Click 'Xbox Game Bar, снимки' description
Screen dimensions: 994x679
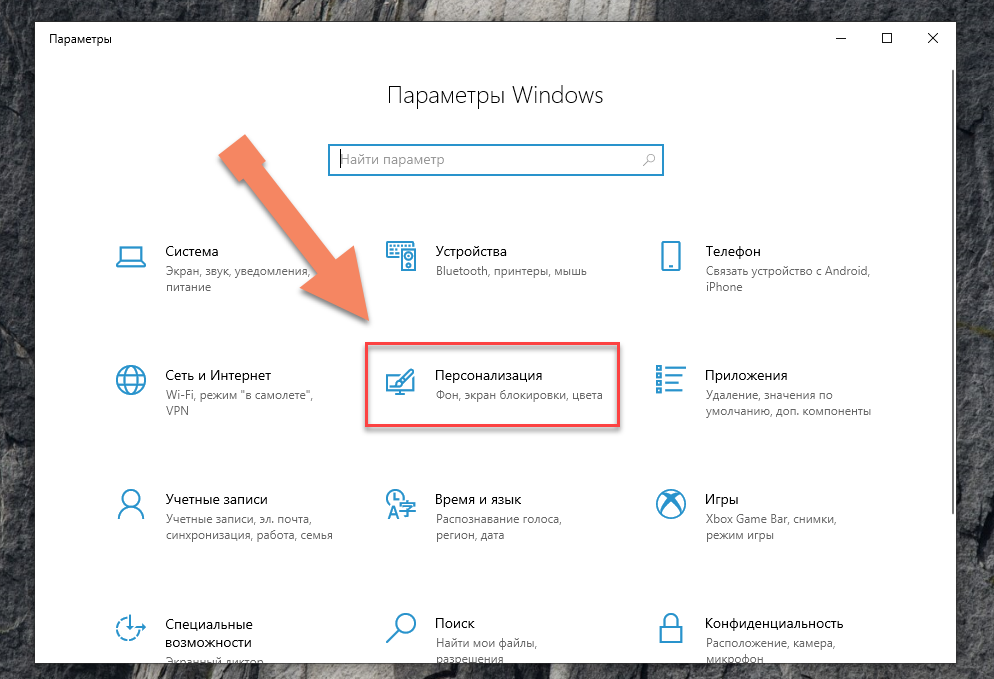[771, 527]
